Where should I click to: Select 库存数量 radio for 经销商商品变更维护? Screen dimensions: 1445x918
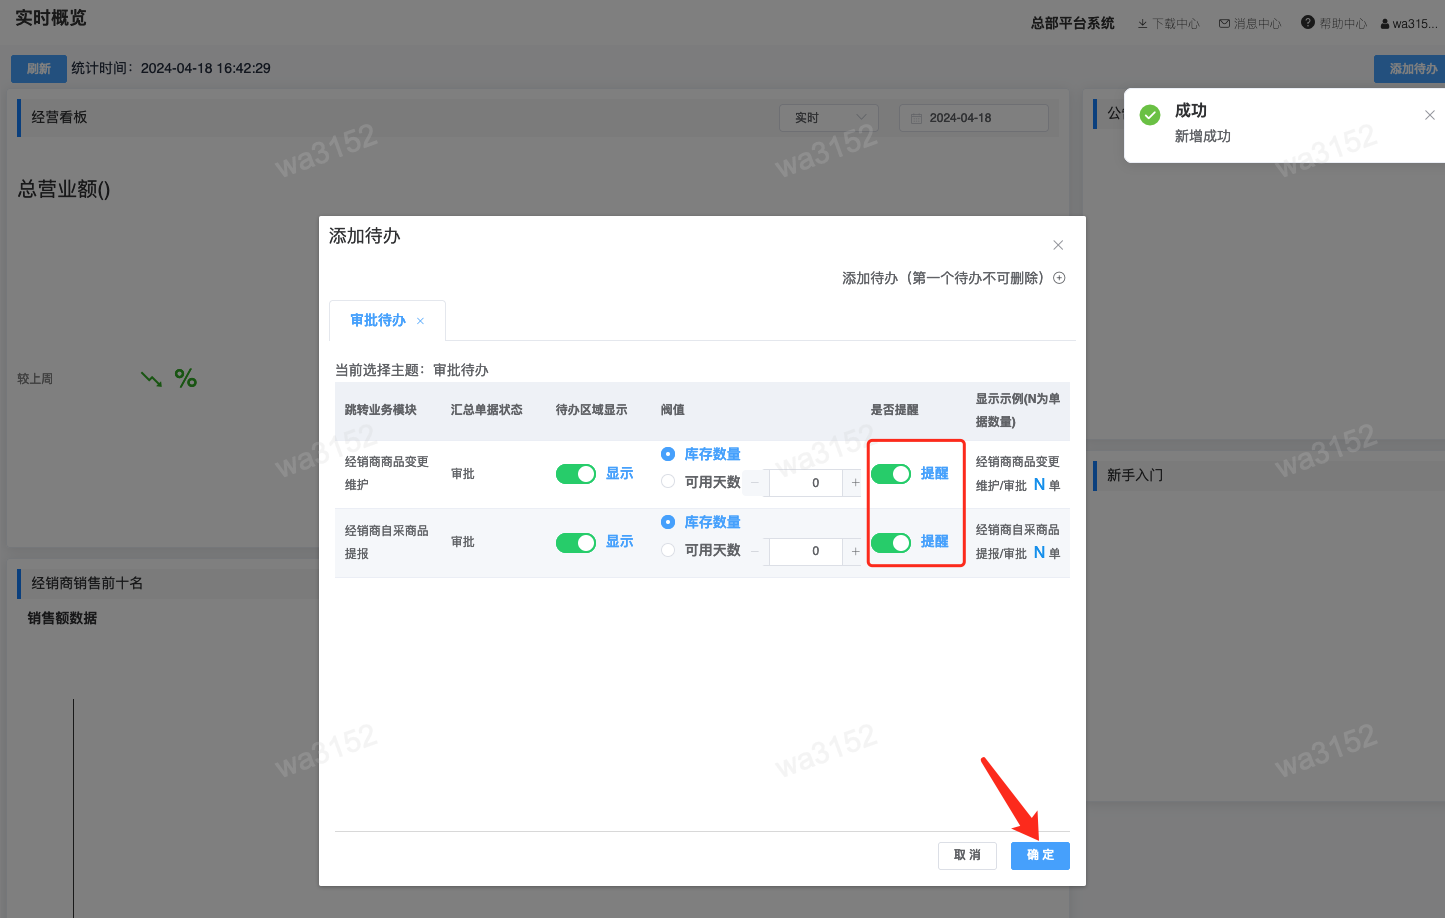pyautogui.click(x=668, y=454)
